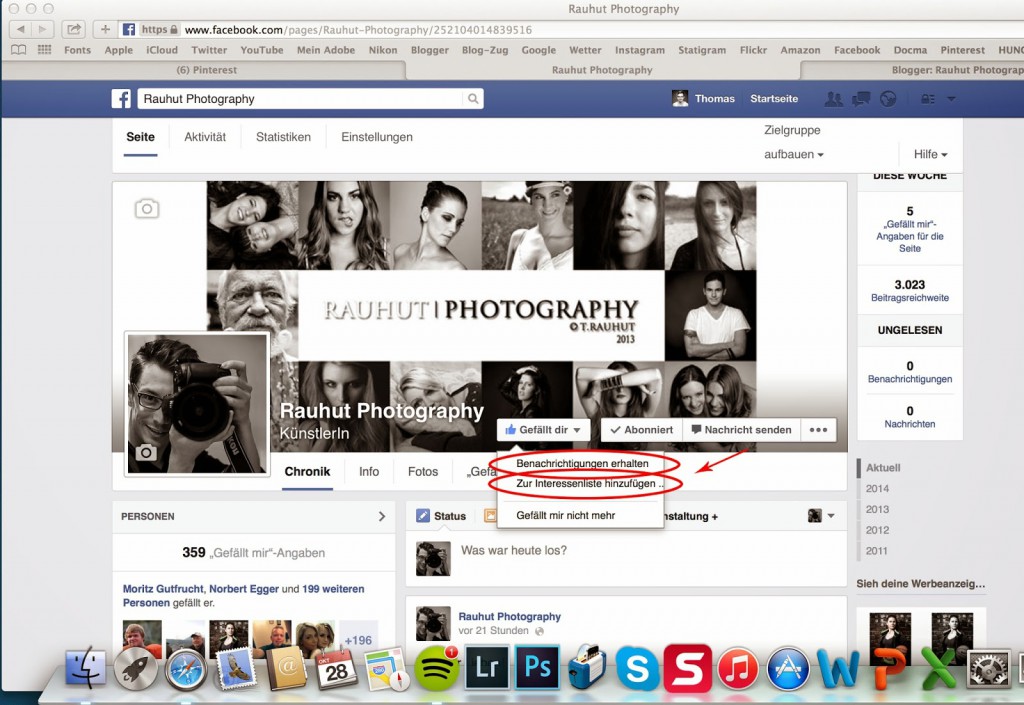The image size is (1024, 705).
Task: Switch to the Aktivität tab
Action: click(205, 137)
